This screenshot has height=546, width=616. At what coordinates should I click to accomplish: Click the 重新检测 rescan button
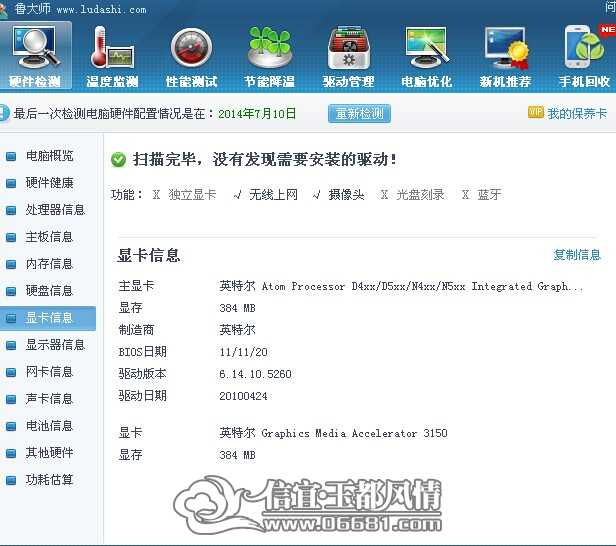(359, 114)
